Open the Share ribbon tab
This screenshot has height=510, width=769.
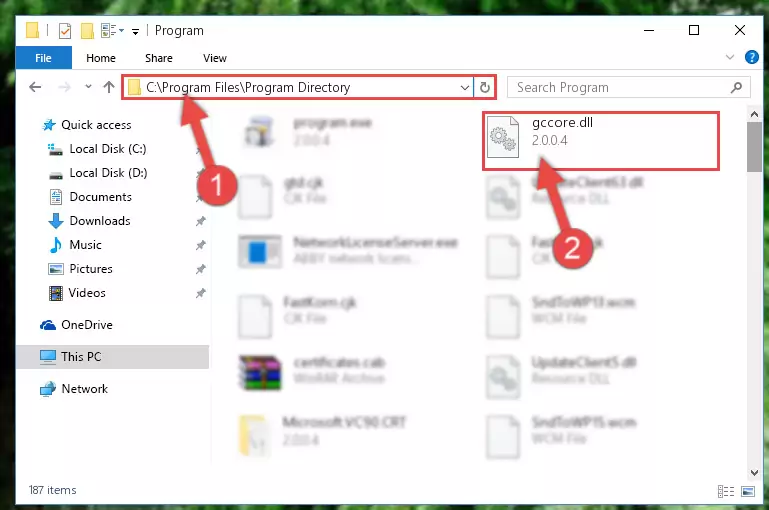click(159, 58)
